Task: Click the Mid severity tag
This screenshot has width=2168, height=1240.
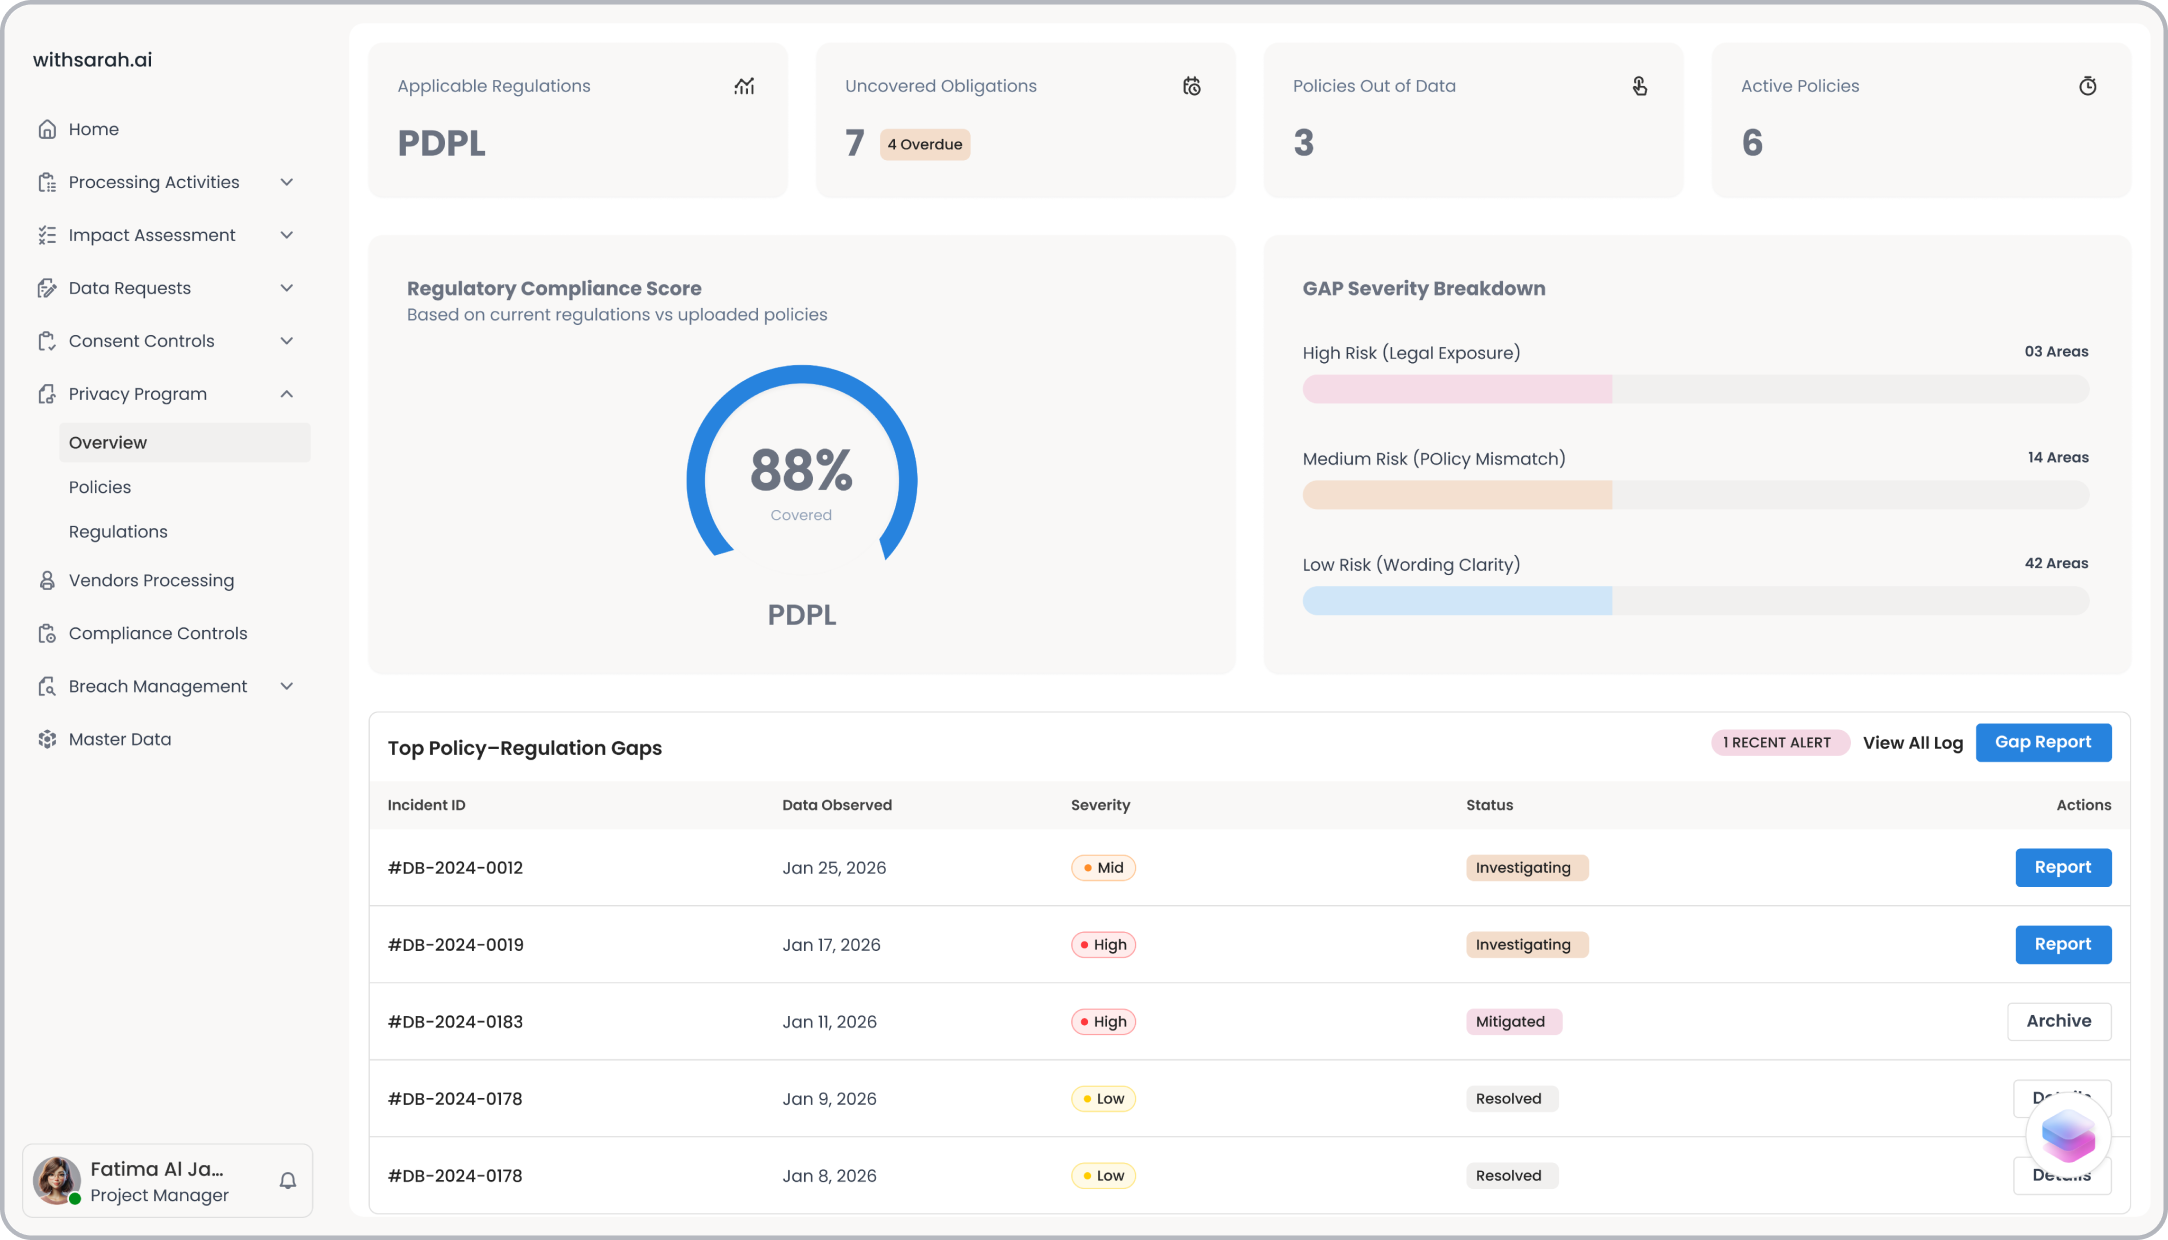Action: [1103, 868]
